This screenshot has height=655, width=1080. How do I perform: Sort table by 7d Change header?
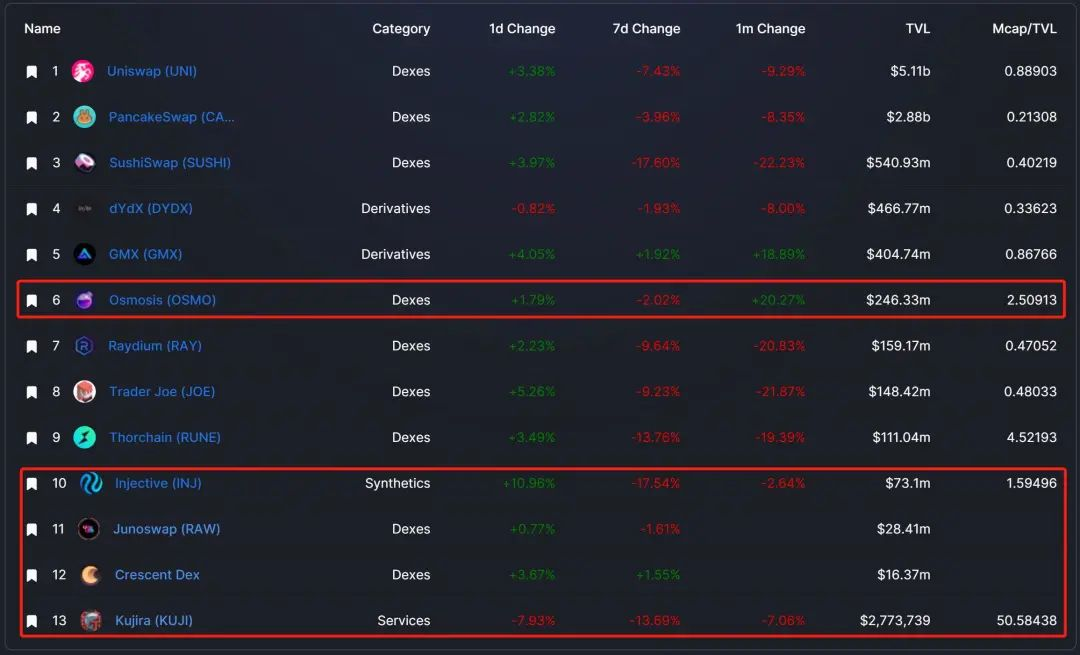pos(646,29)
